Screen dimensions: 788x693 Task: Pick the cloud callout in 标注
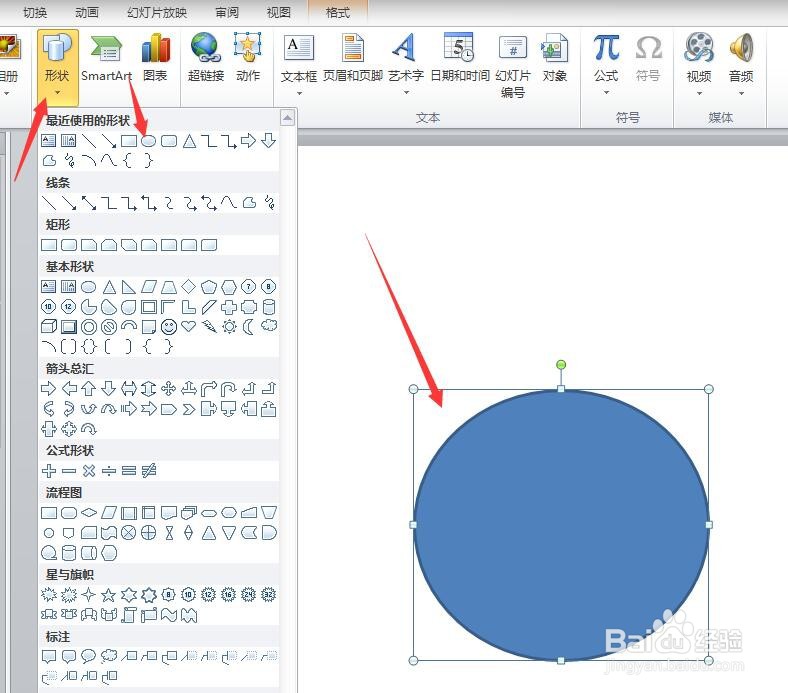click(x=109, y=656)
